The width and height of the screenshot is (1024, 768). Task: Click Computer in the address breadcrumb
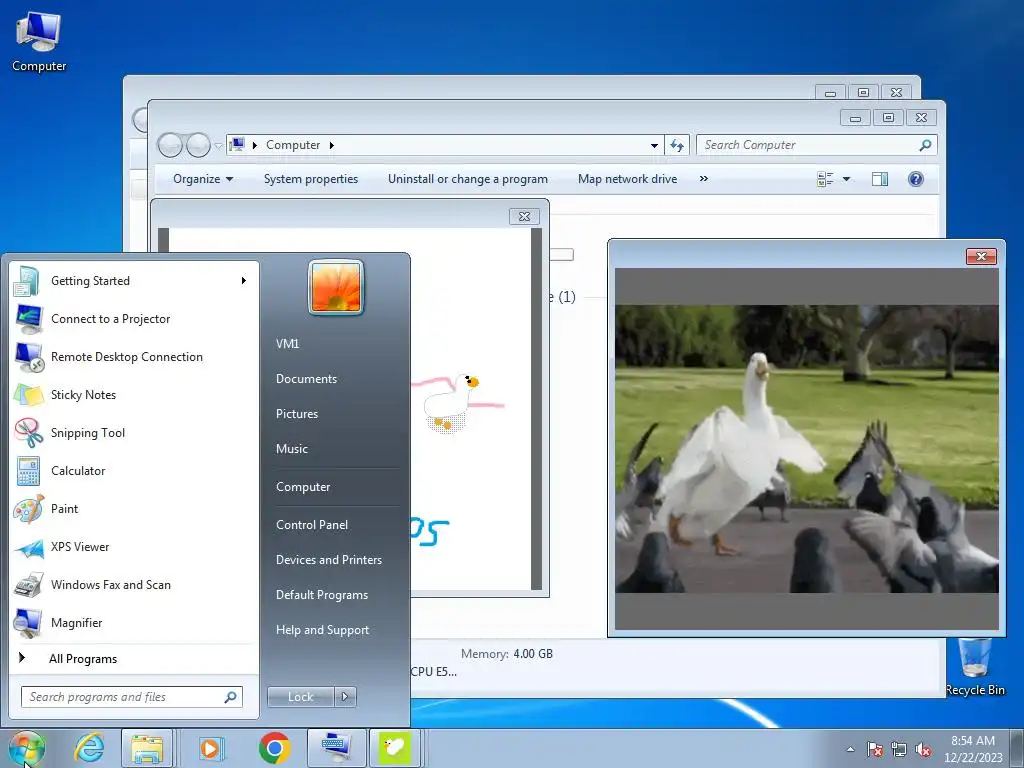293,145
